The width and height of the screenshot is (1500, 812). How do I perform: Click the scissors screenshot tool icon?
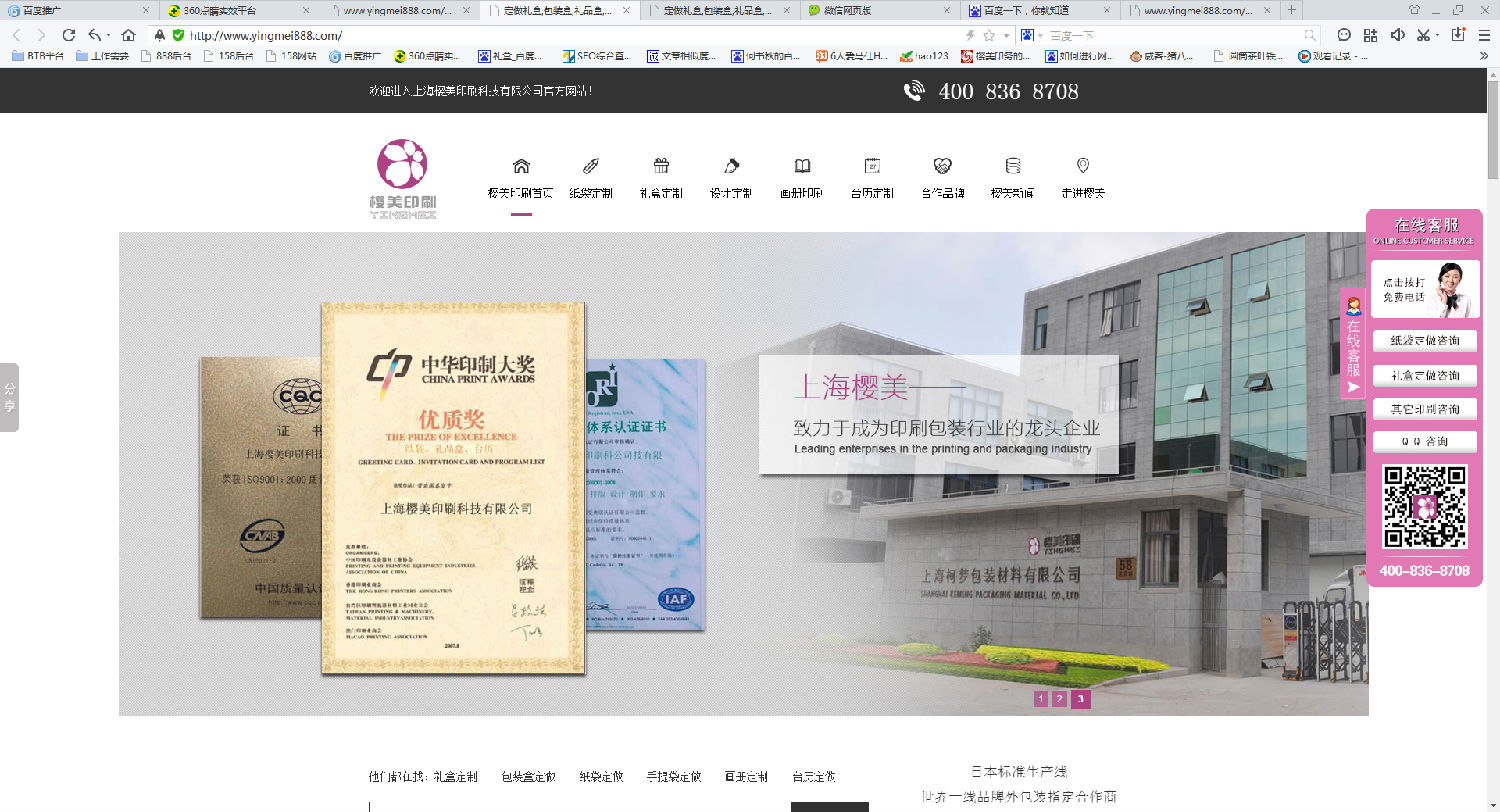1424,35
